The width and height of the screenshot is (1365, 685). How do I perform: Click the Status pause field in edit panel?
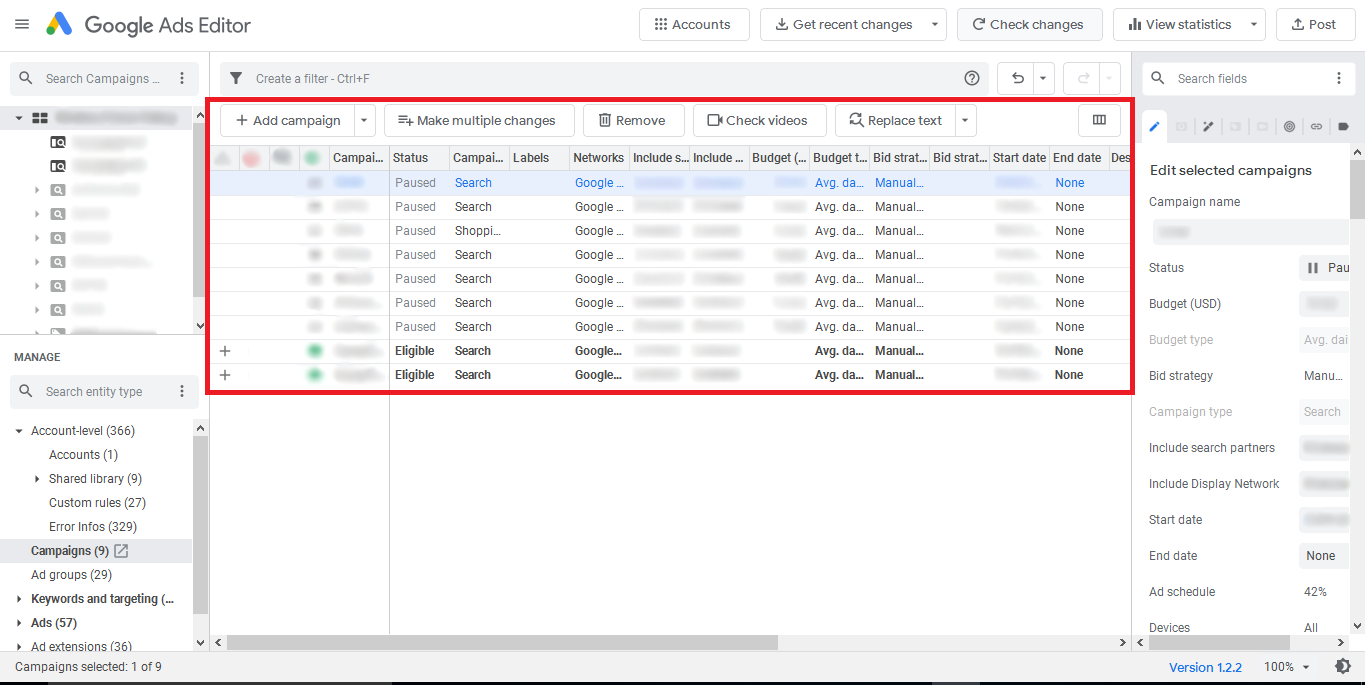point(1325,268)
